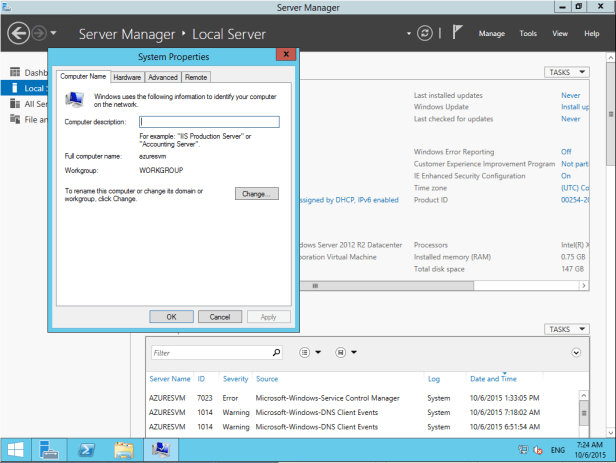Image resolution: width=616 pixels, height=463 pixels.
Task: Click the refresh icon in header
Action: click(x=427, y=33)
